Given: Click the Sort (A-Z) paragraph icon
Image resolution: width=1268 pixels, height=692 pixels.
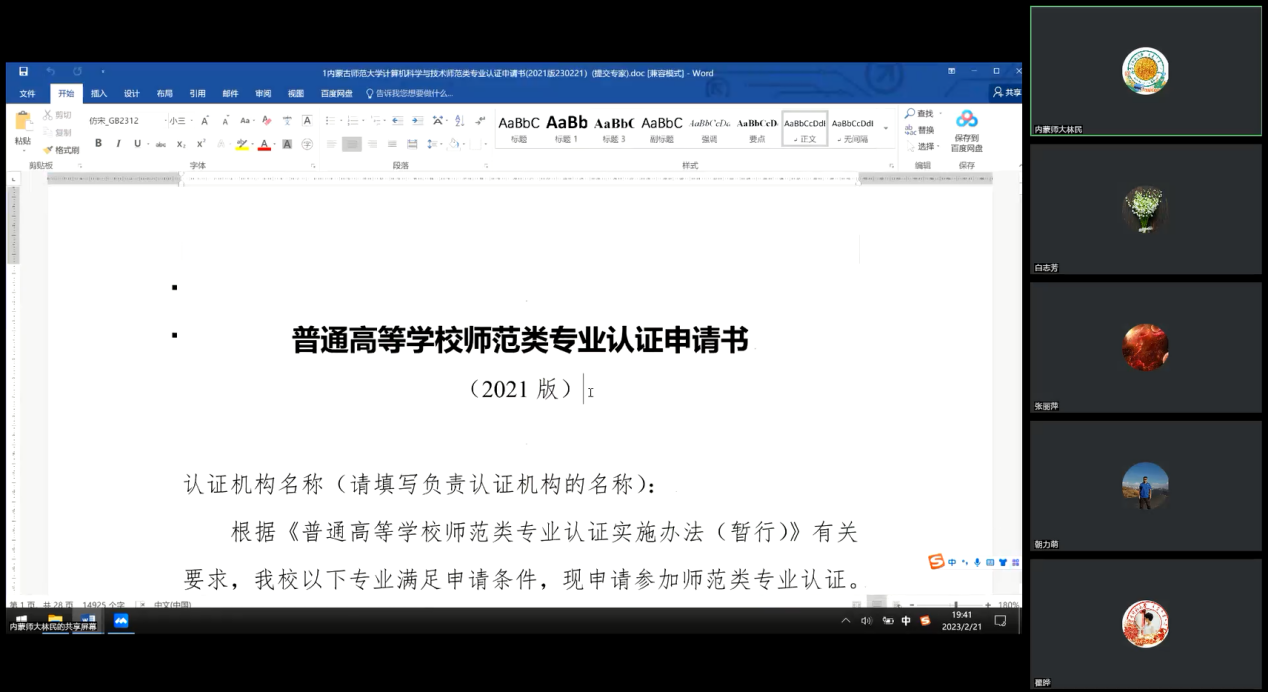Looking at the screenshot, I should [x=460, y=121].
